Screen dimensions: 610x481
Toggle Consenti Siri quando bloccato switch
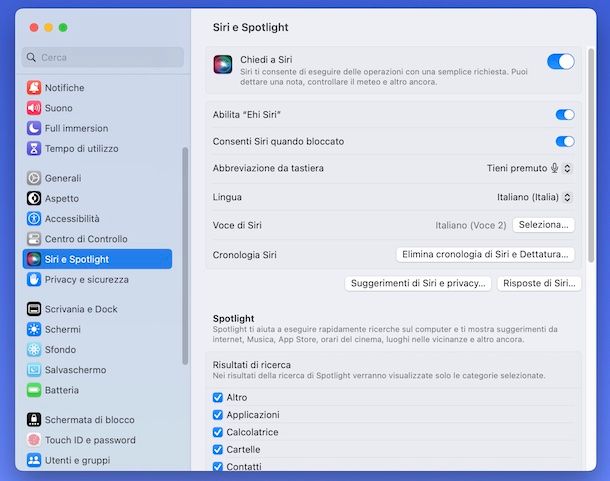pyautogui.click(x=565, y=141)
